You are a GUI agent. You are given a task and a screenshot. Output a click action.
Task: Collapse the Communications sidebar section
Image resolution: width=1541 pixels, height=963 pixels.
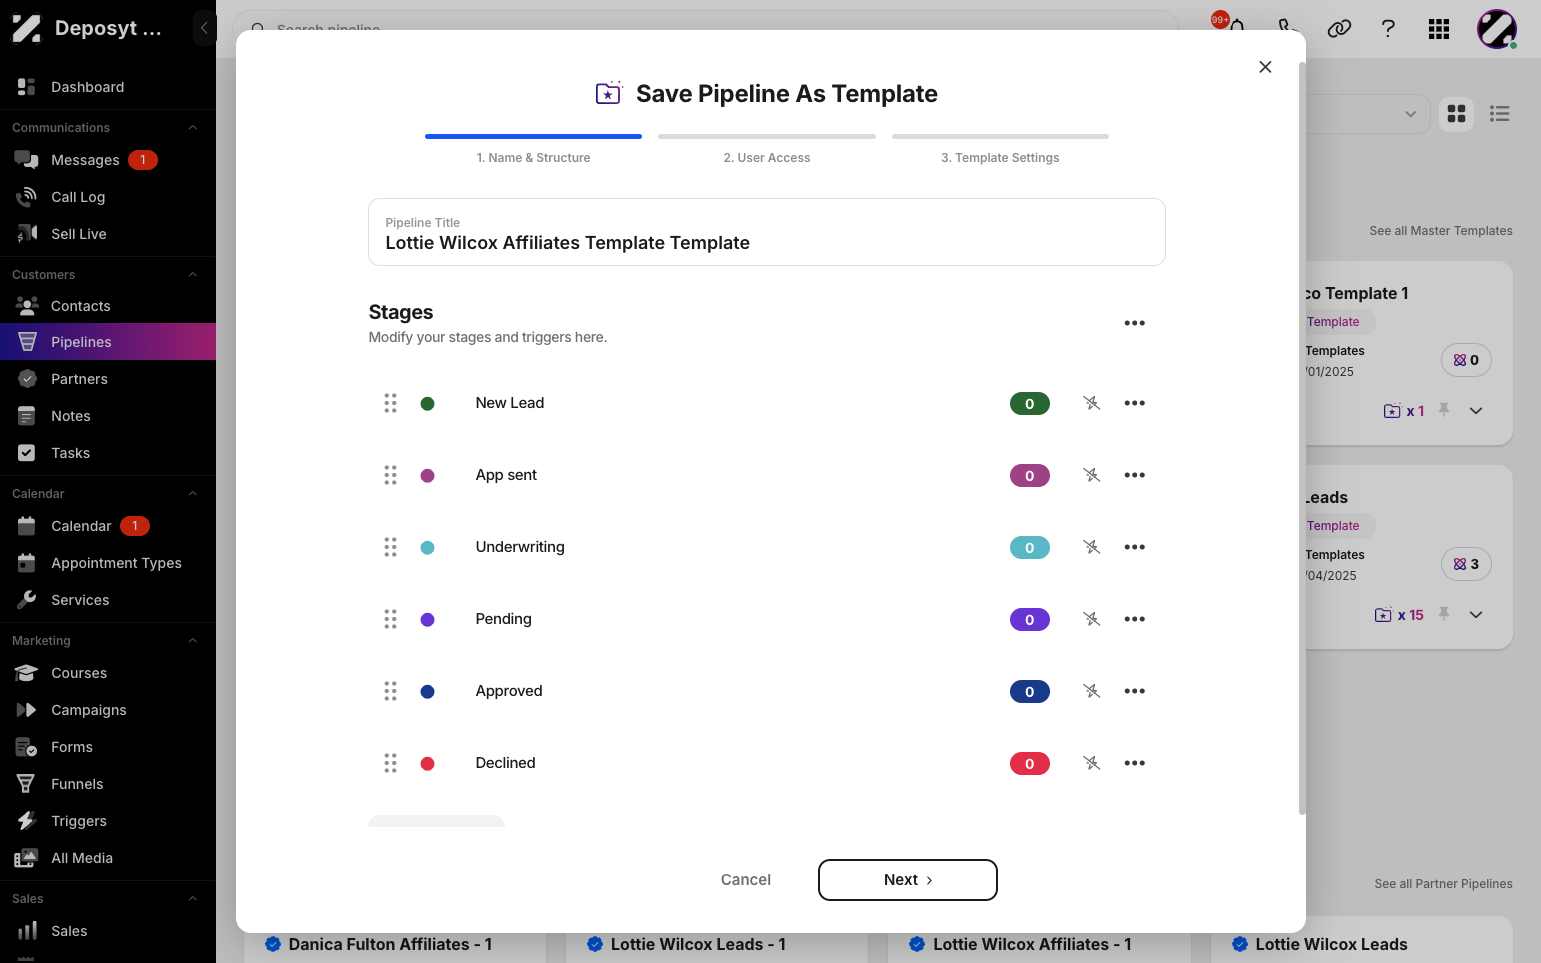pyautogui.click(x=193, y=128)
